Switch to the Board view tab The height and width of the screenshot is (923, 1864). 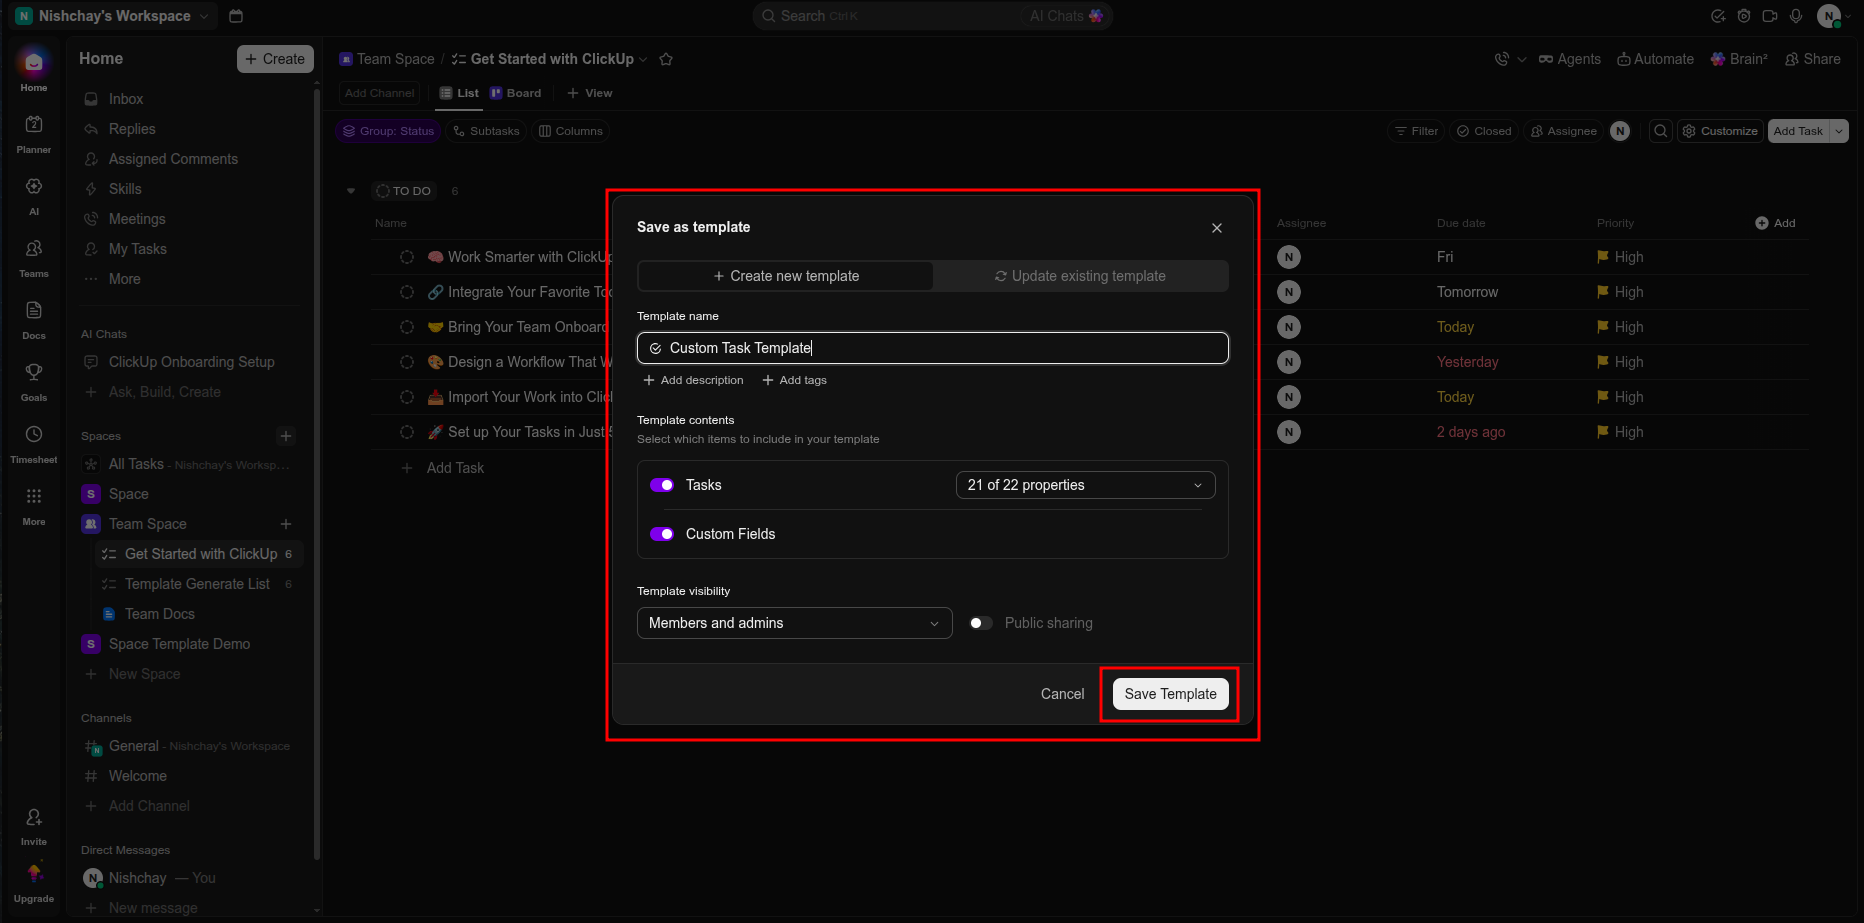516,93
